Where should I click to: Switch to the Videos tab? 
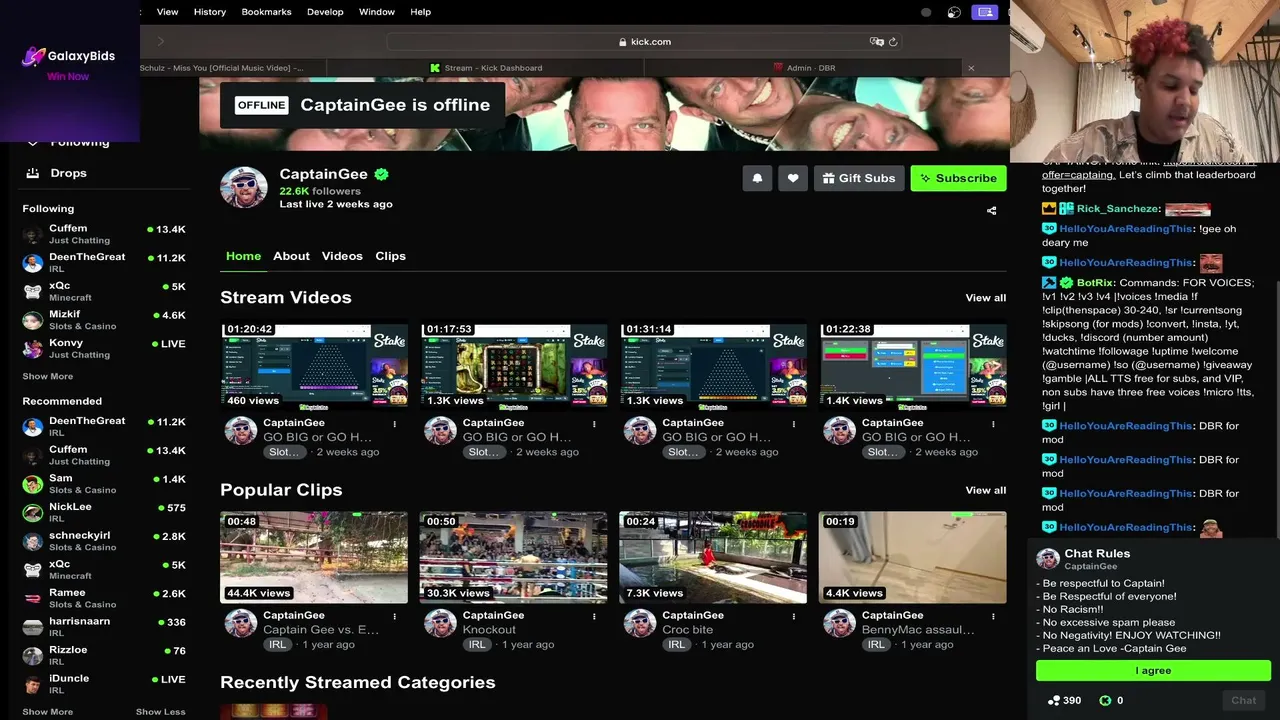(342, 256)
